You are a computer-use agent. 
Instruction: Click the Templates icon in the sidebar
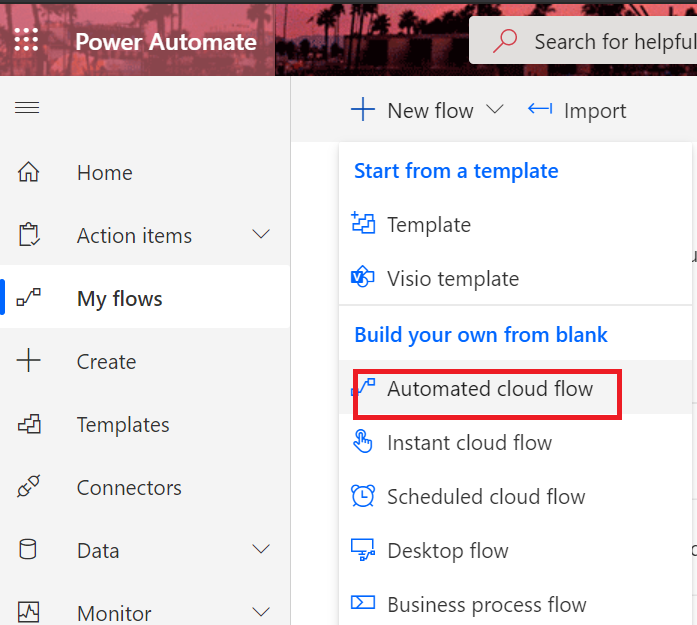click(29, 425)
